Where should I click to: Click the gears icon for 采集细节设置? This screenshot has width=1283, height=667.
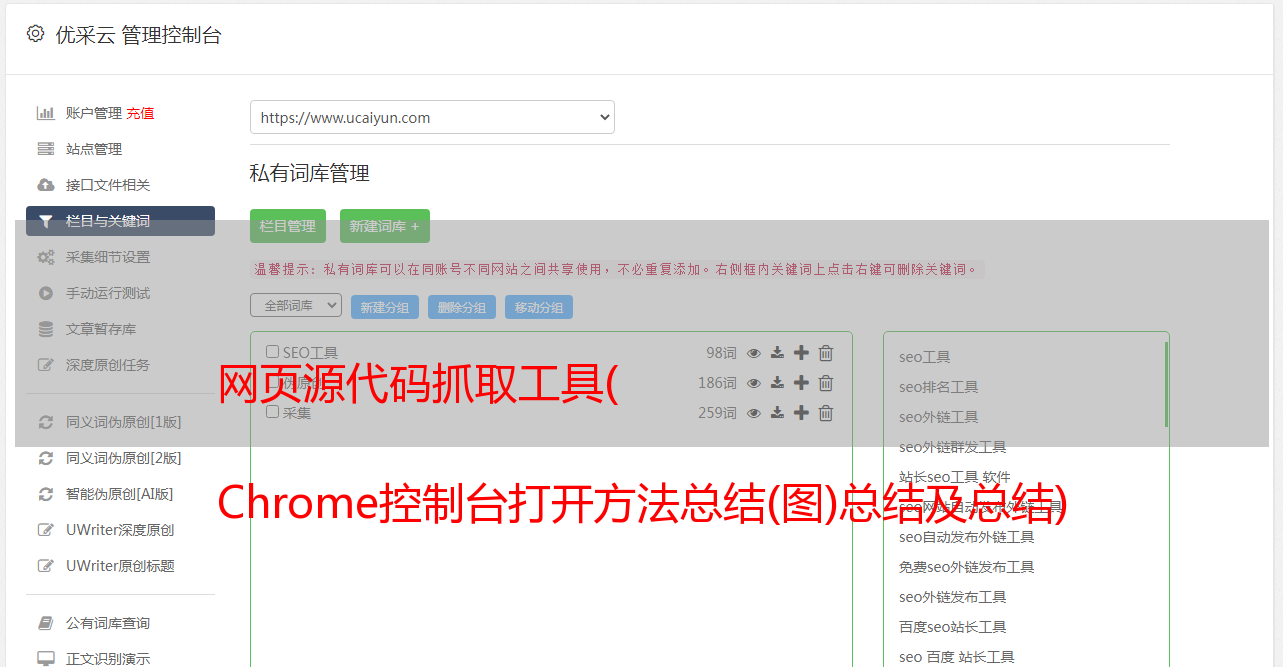46,257
